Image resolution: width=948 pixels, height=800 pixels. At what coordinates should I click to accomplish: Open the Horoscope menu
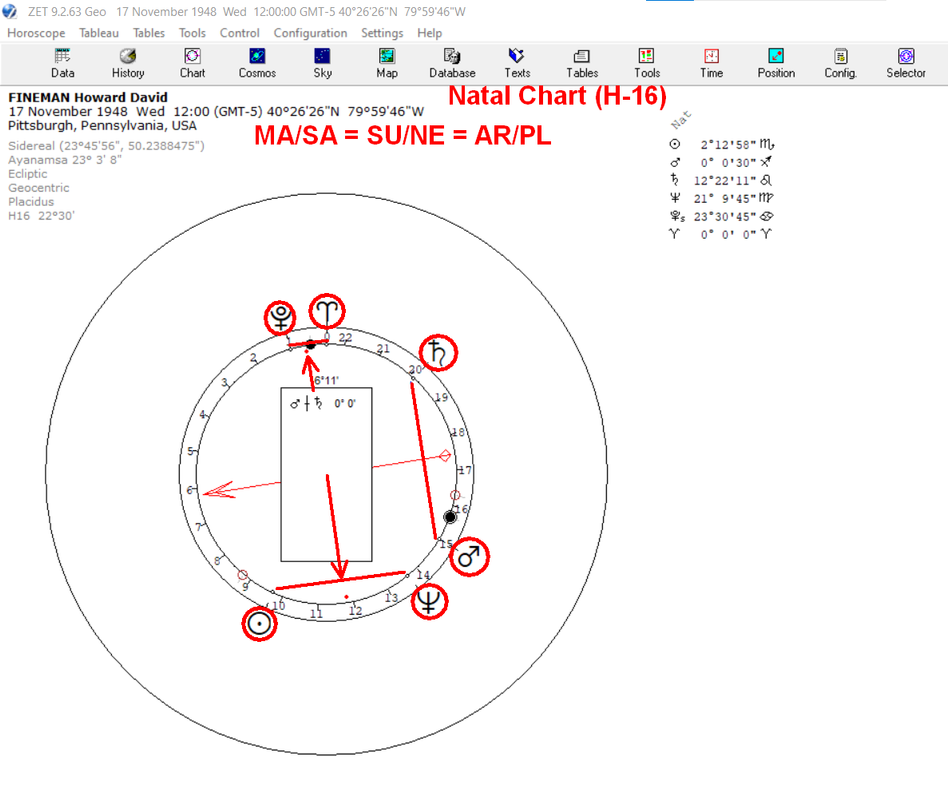[36, 33]
